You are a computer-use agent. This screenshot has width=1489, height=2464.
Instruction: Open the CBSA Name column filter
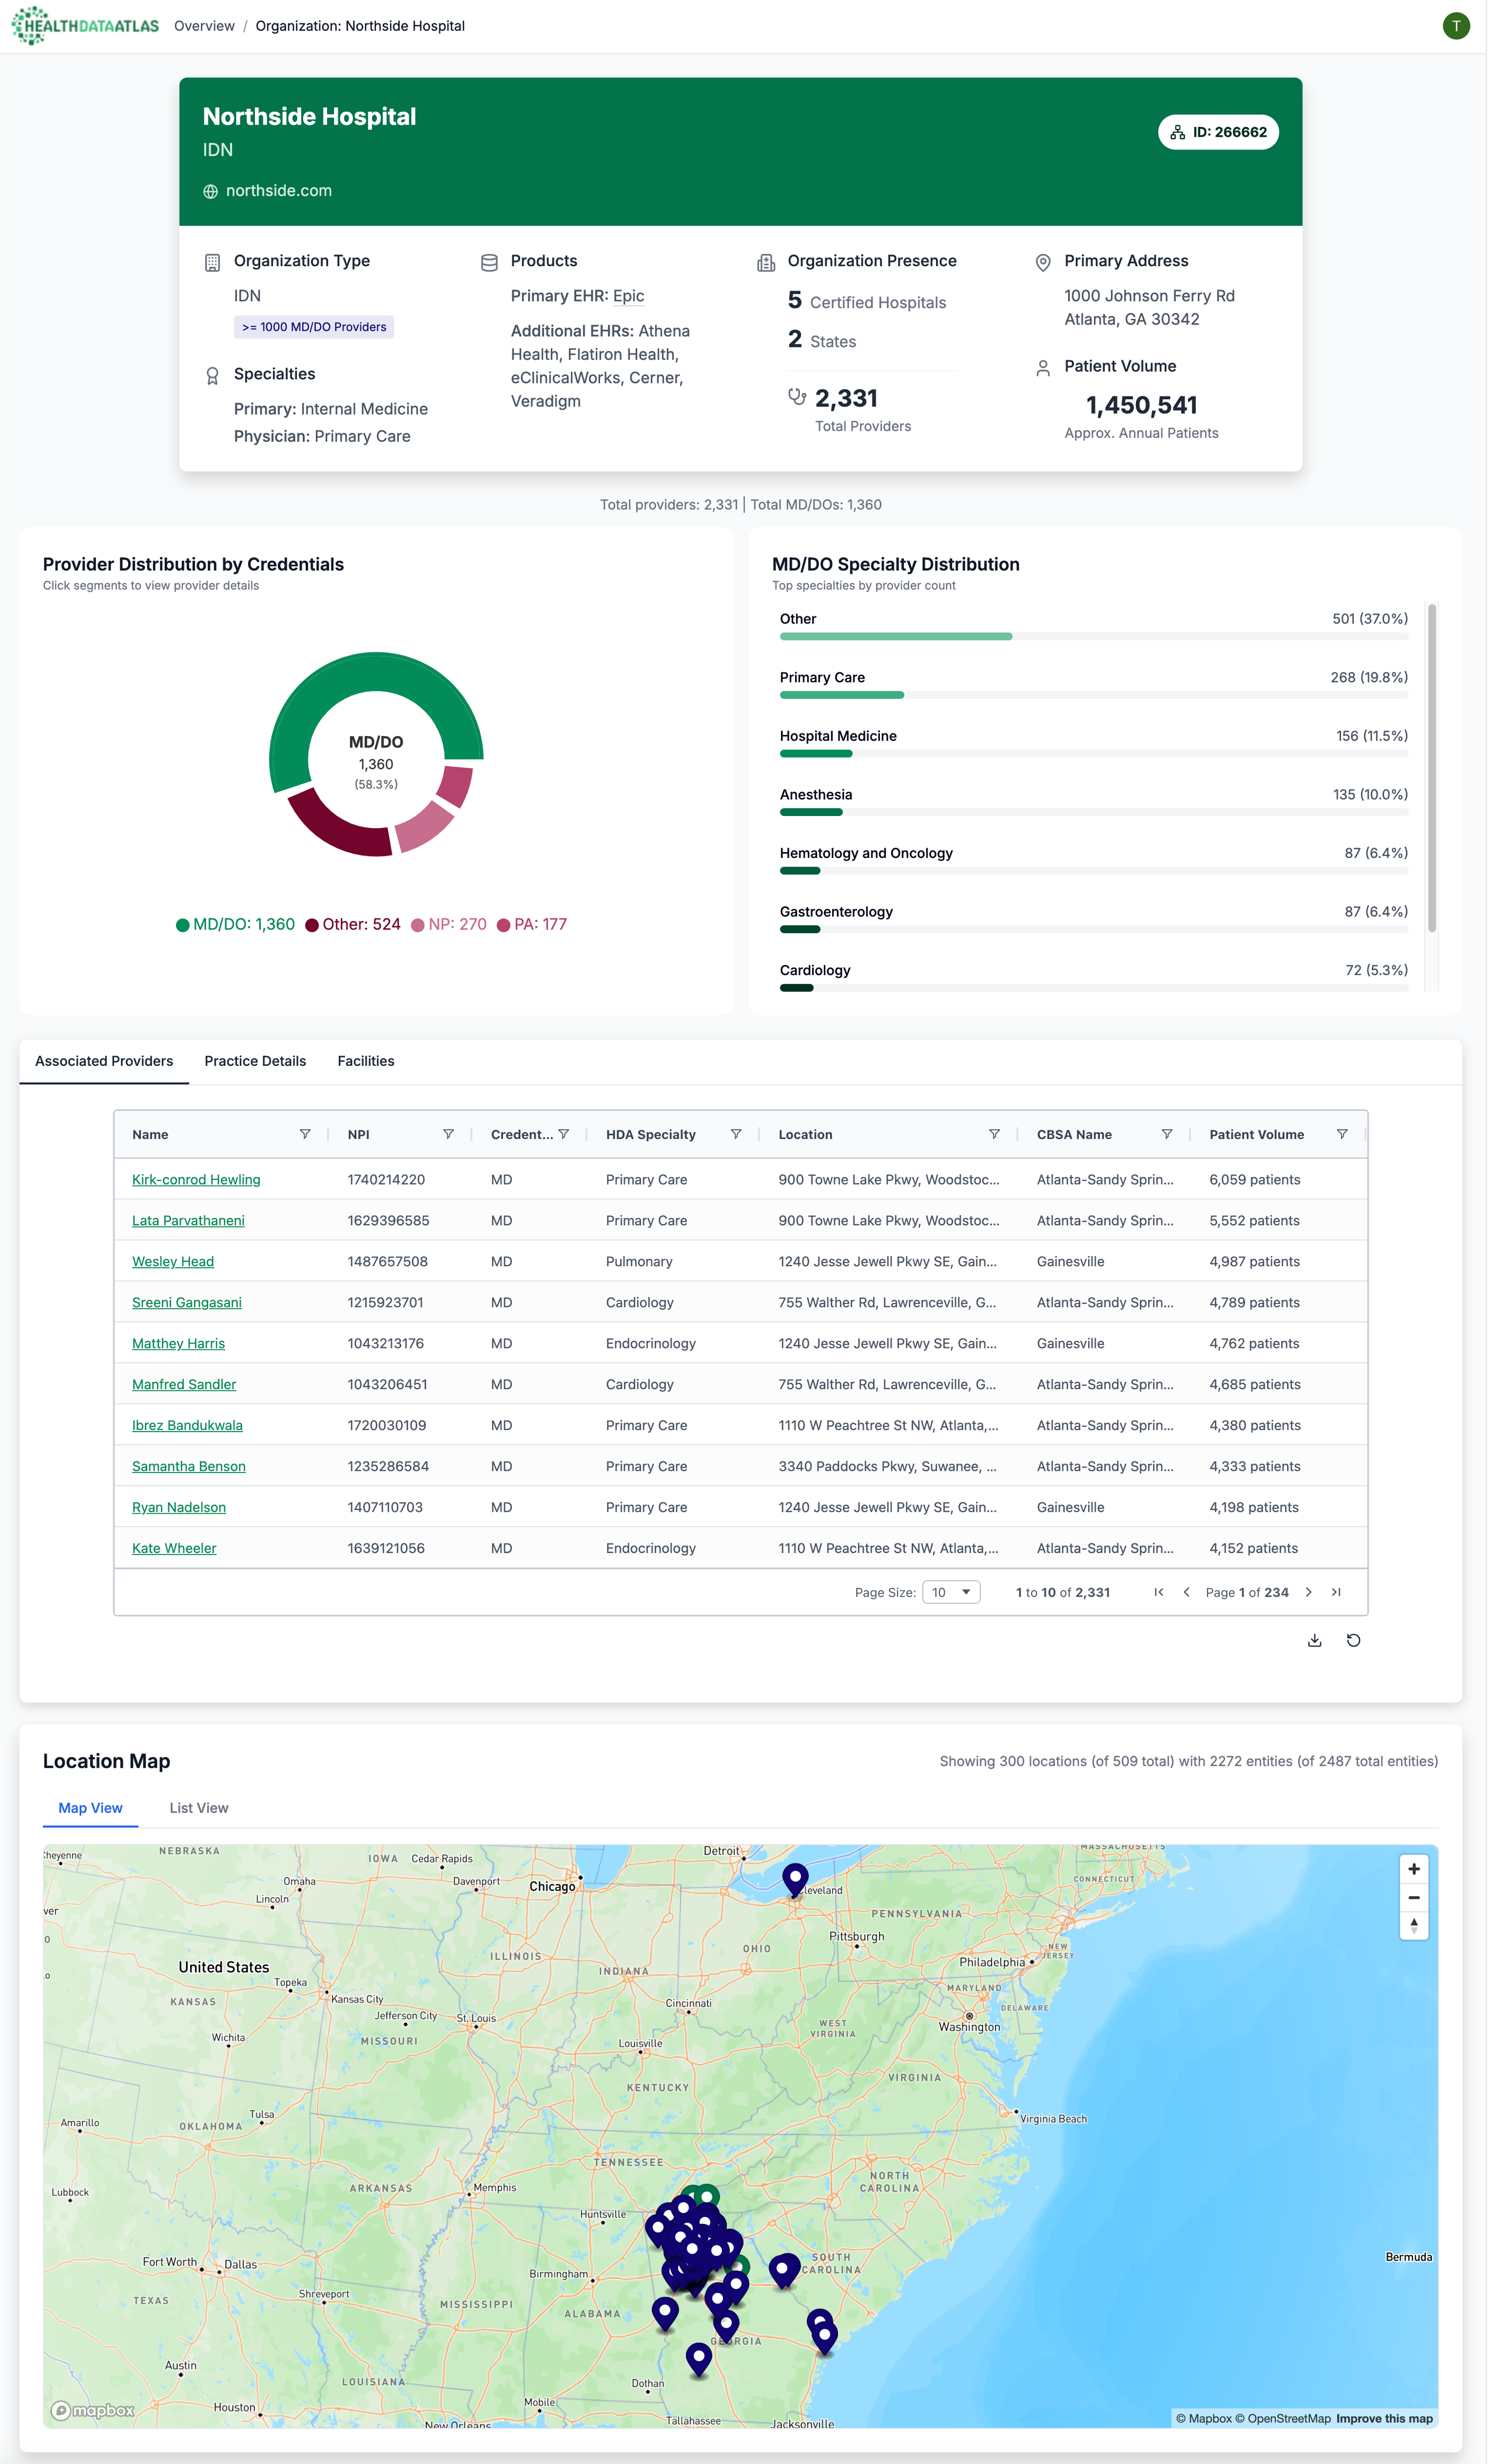[x=1166, y=1134]
